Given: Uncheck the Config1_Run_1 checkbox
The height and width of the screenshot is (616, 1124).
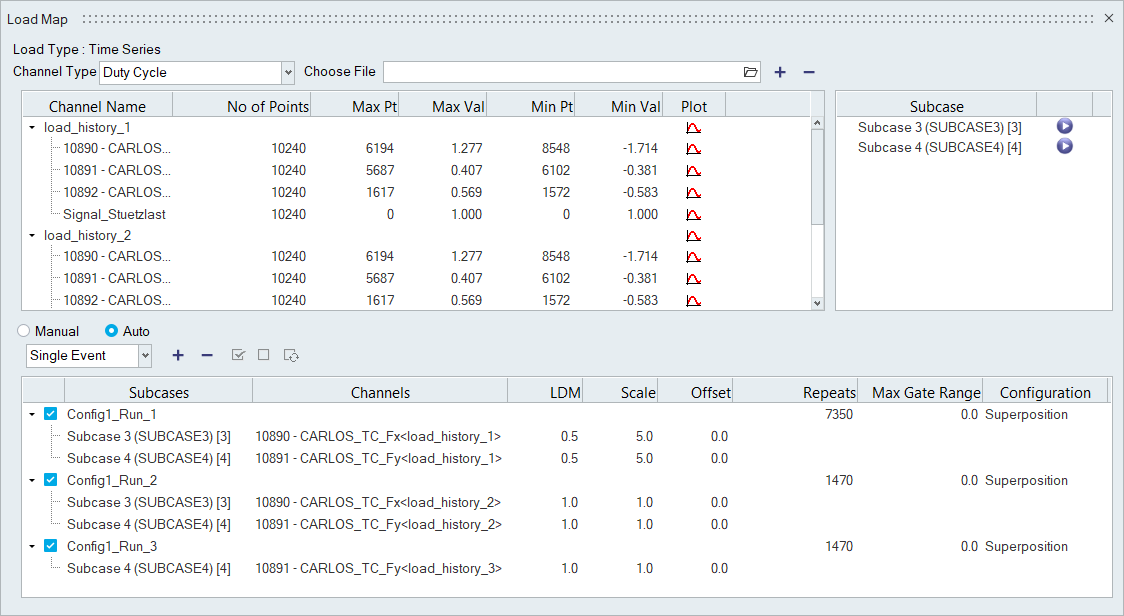Looking at the screenshot, I should (51, 414).
